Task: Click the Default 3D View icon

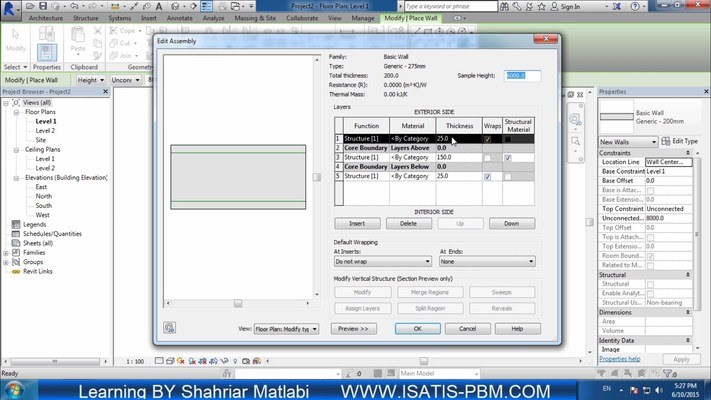Action: pos(175,6)
